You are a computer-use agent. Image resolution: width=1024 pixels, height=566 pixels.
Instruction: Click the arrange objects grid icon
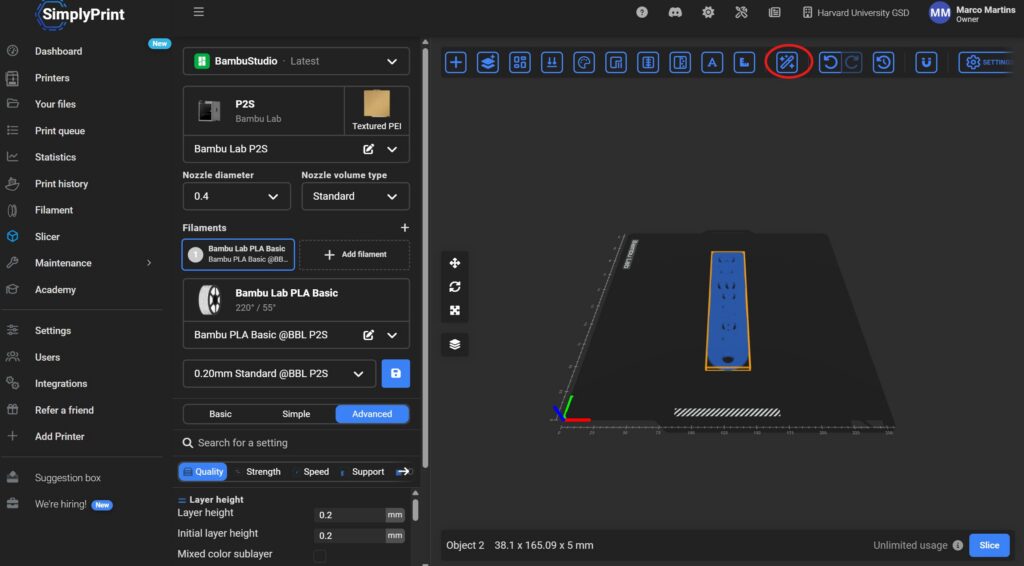[x=520, y=63]
